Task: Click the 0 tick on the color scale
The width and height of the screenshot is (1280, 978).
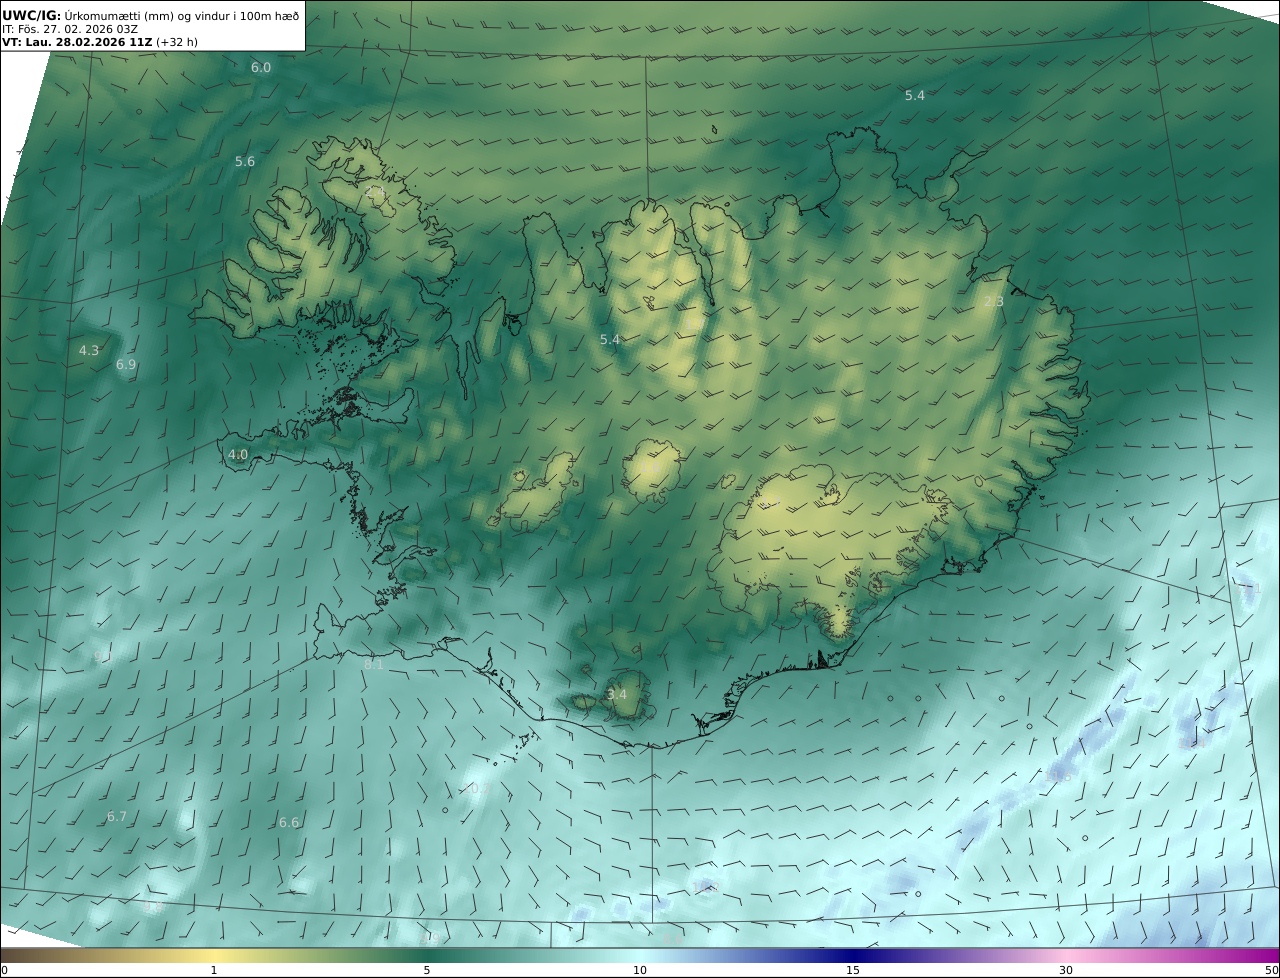Action: 4,970
